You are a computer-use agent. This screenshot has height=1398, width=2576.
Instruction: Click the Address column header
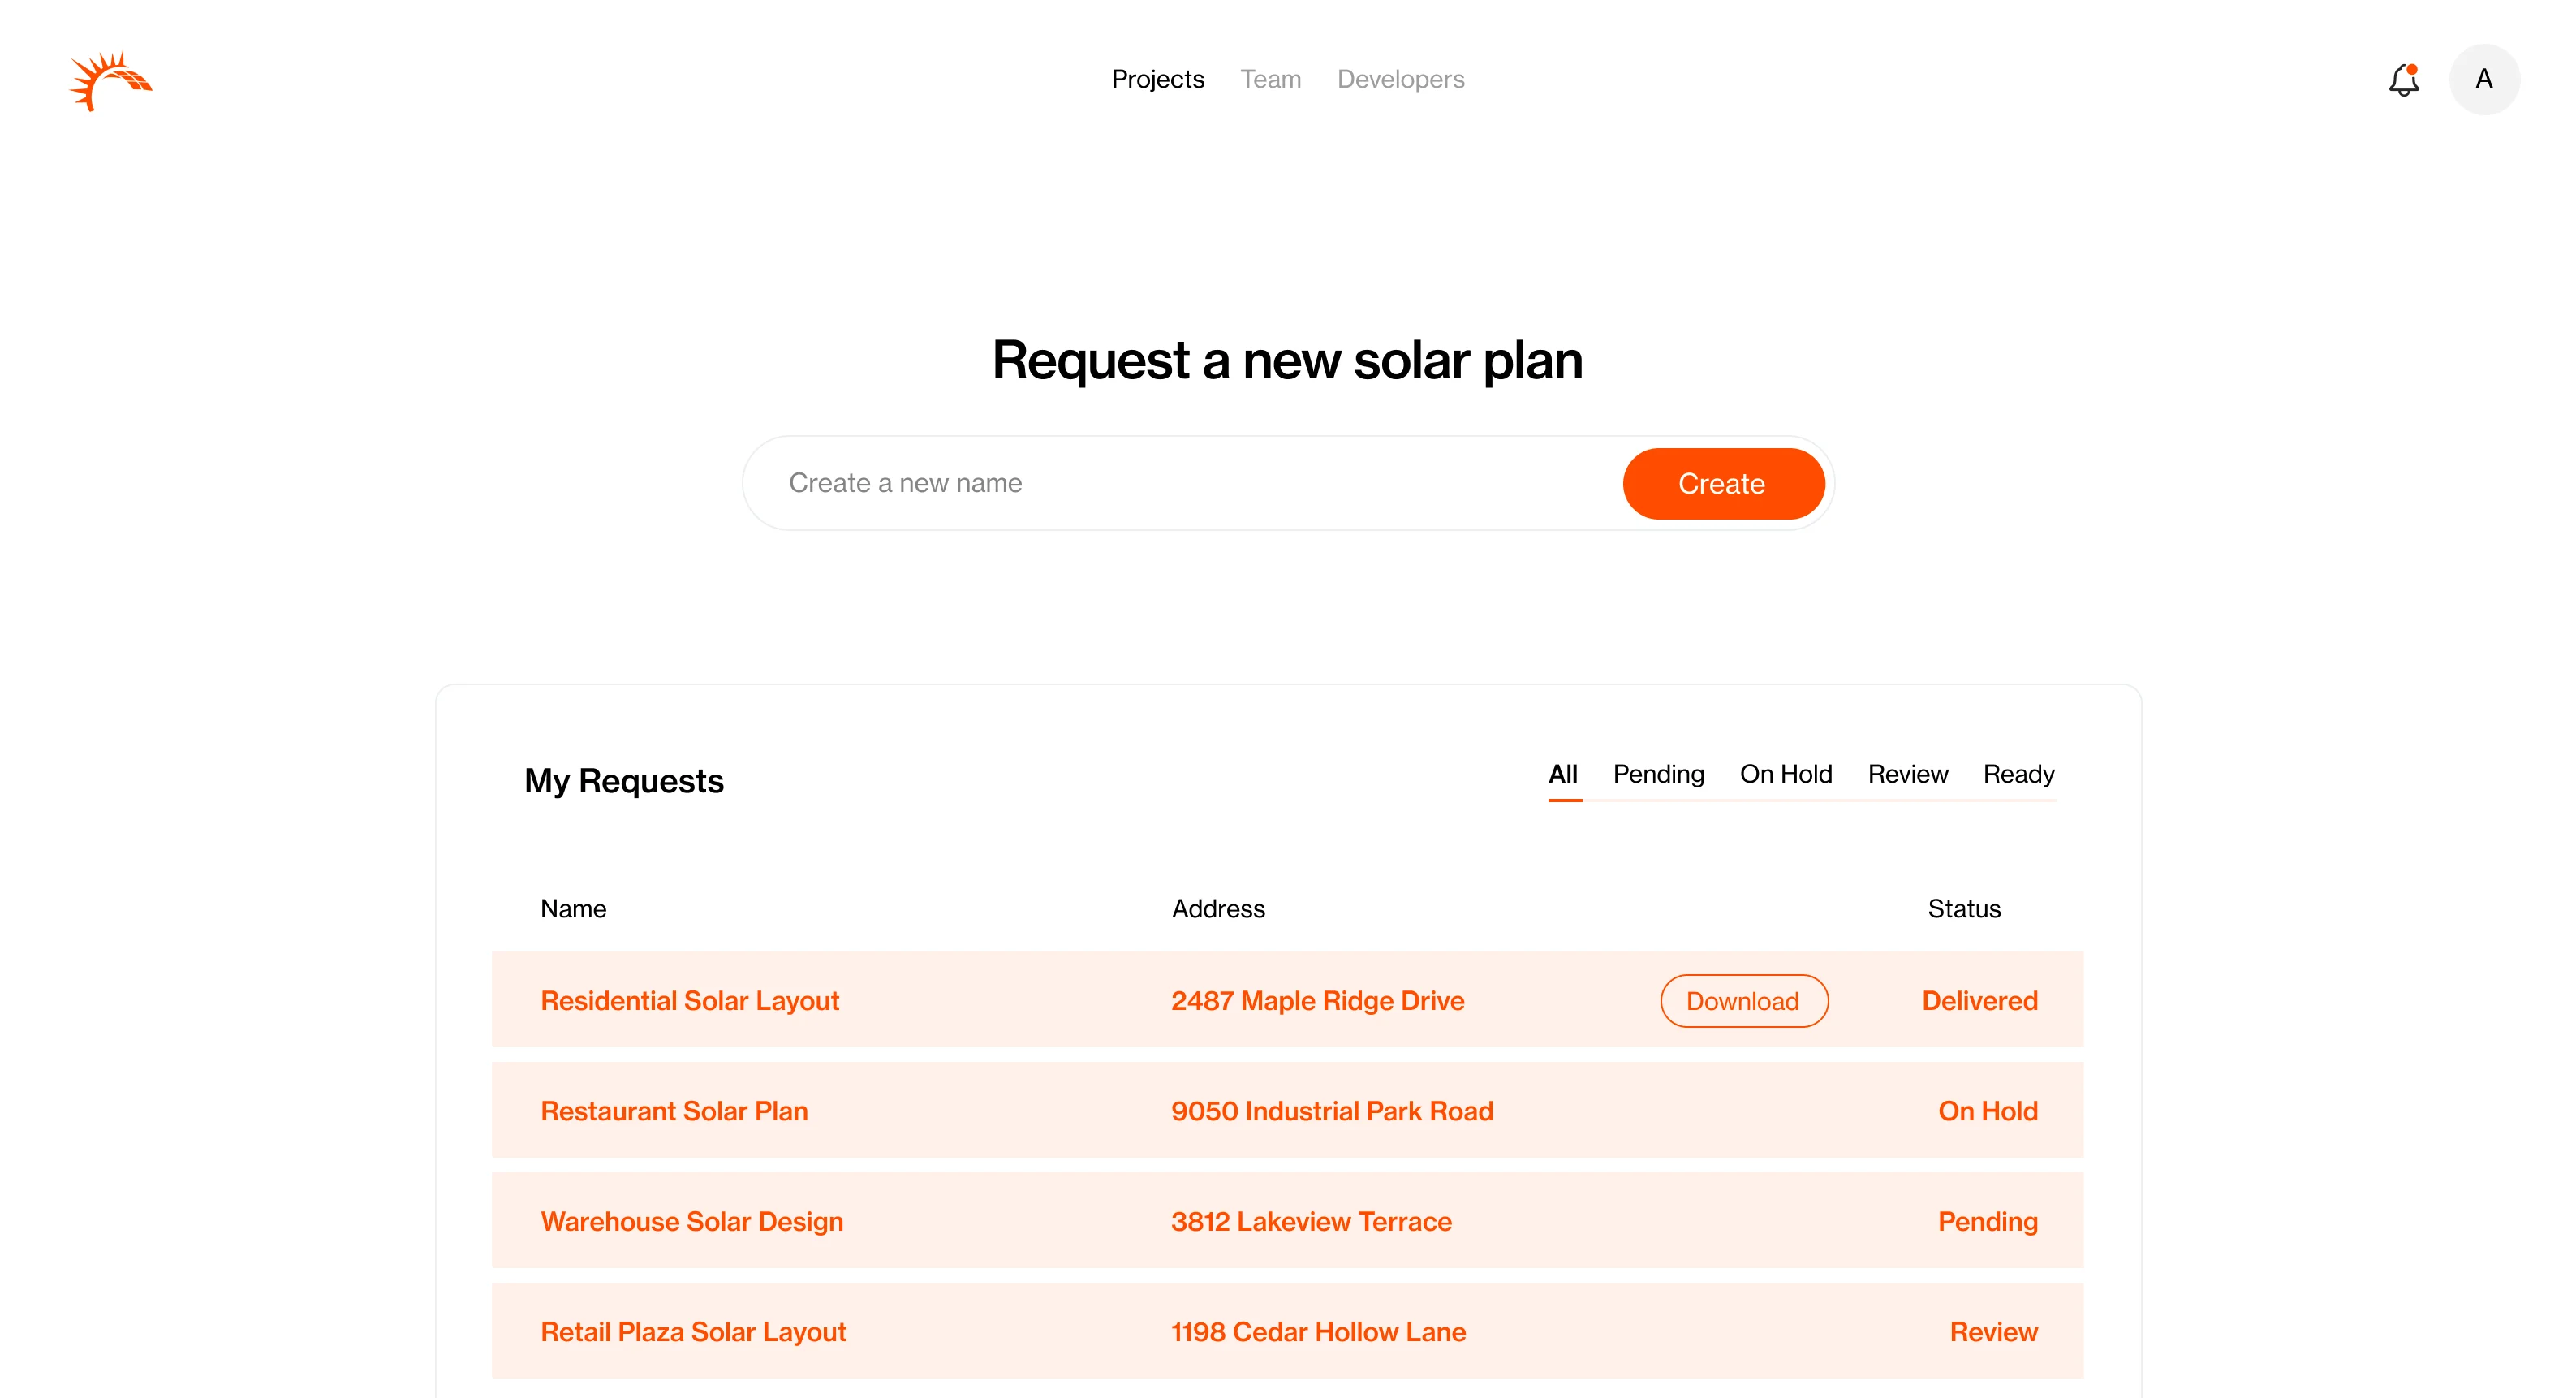(1218, 909)
